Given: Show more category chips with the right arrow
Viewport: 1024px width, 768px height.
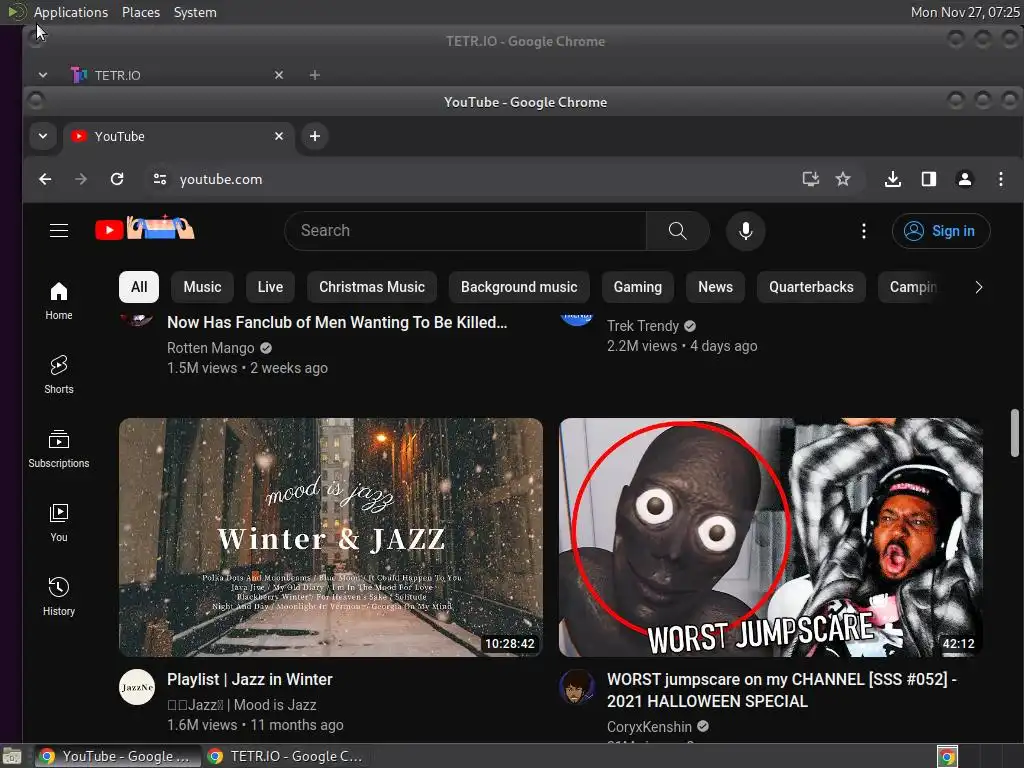Looking at the screenshot, I should [x=978, y=287].
